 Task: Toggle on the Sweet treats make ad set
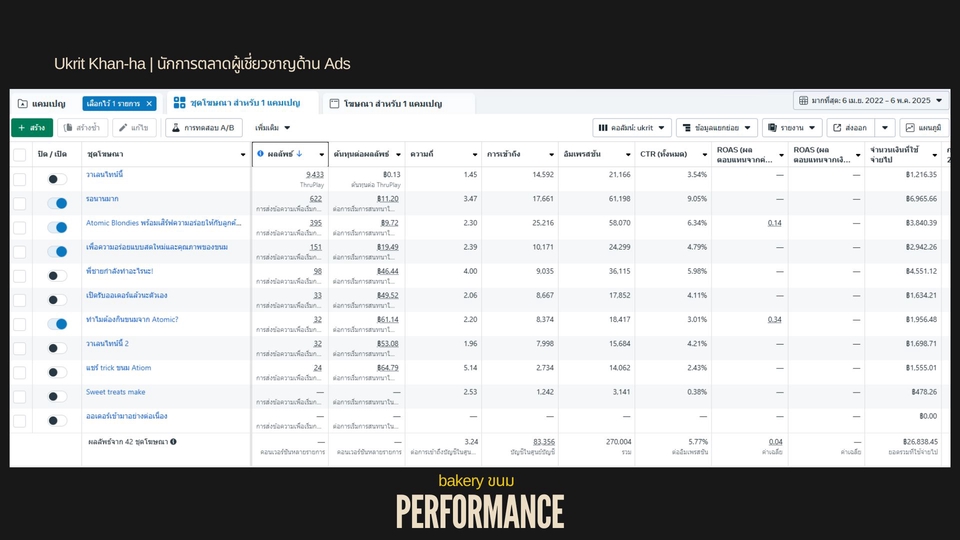click(57, 396)
